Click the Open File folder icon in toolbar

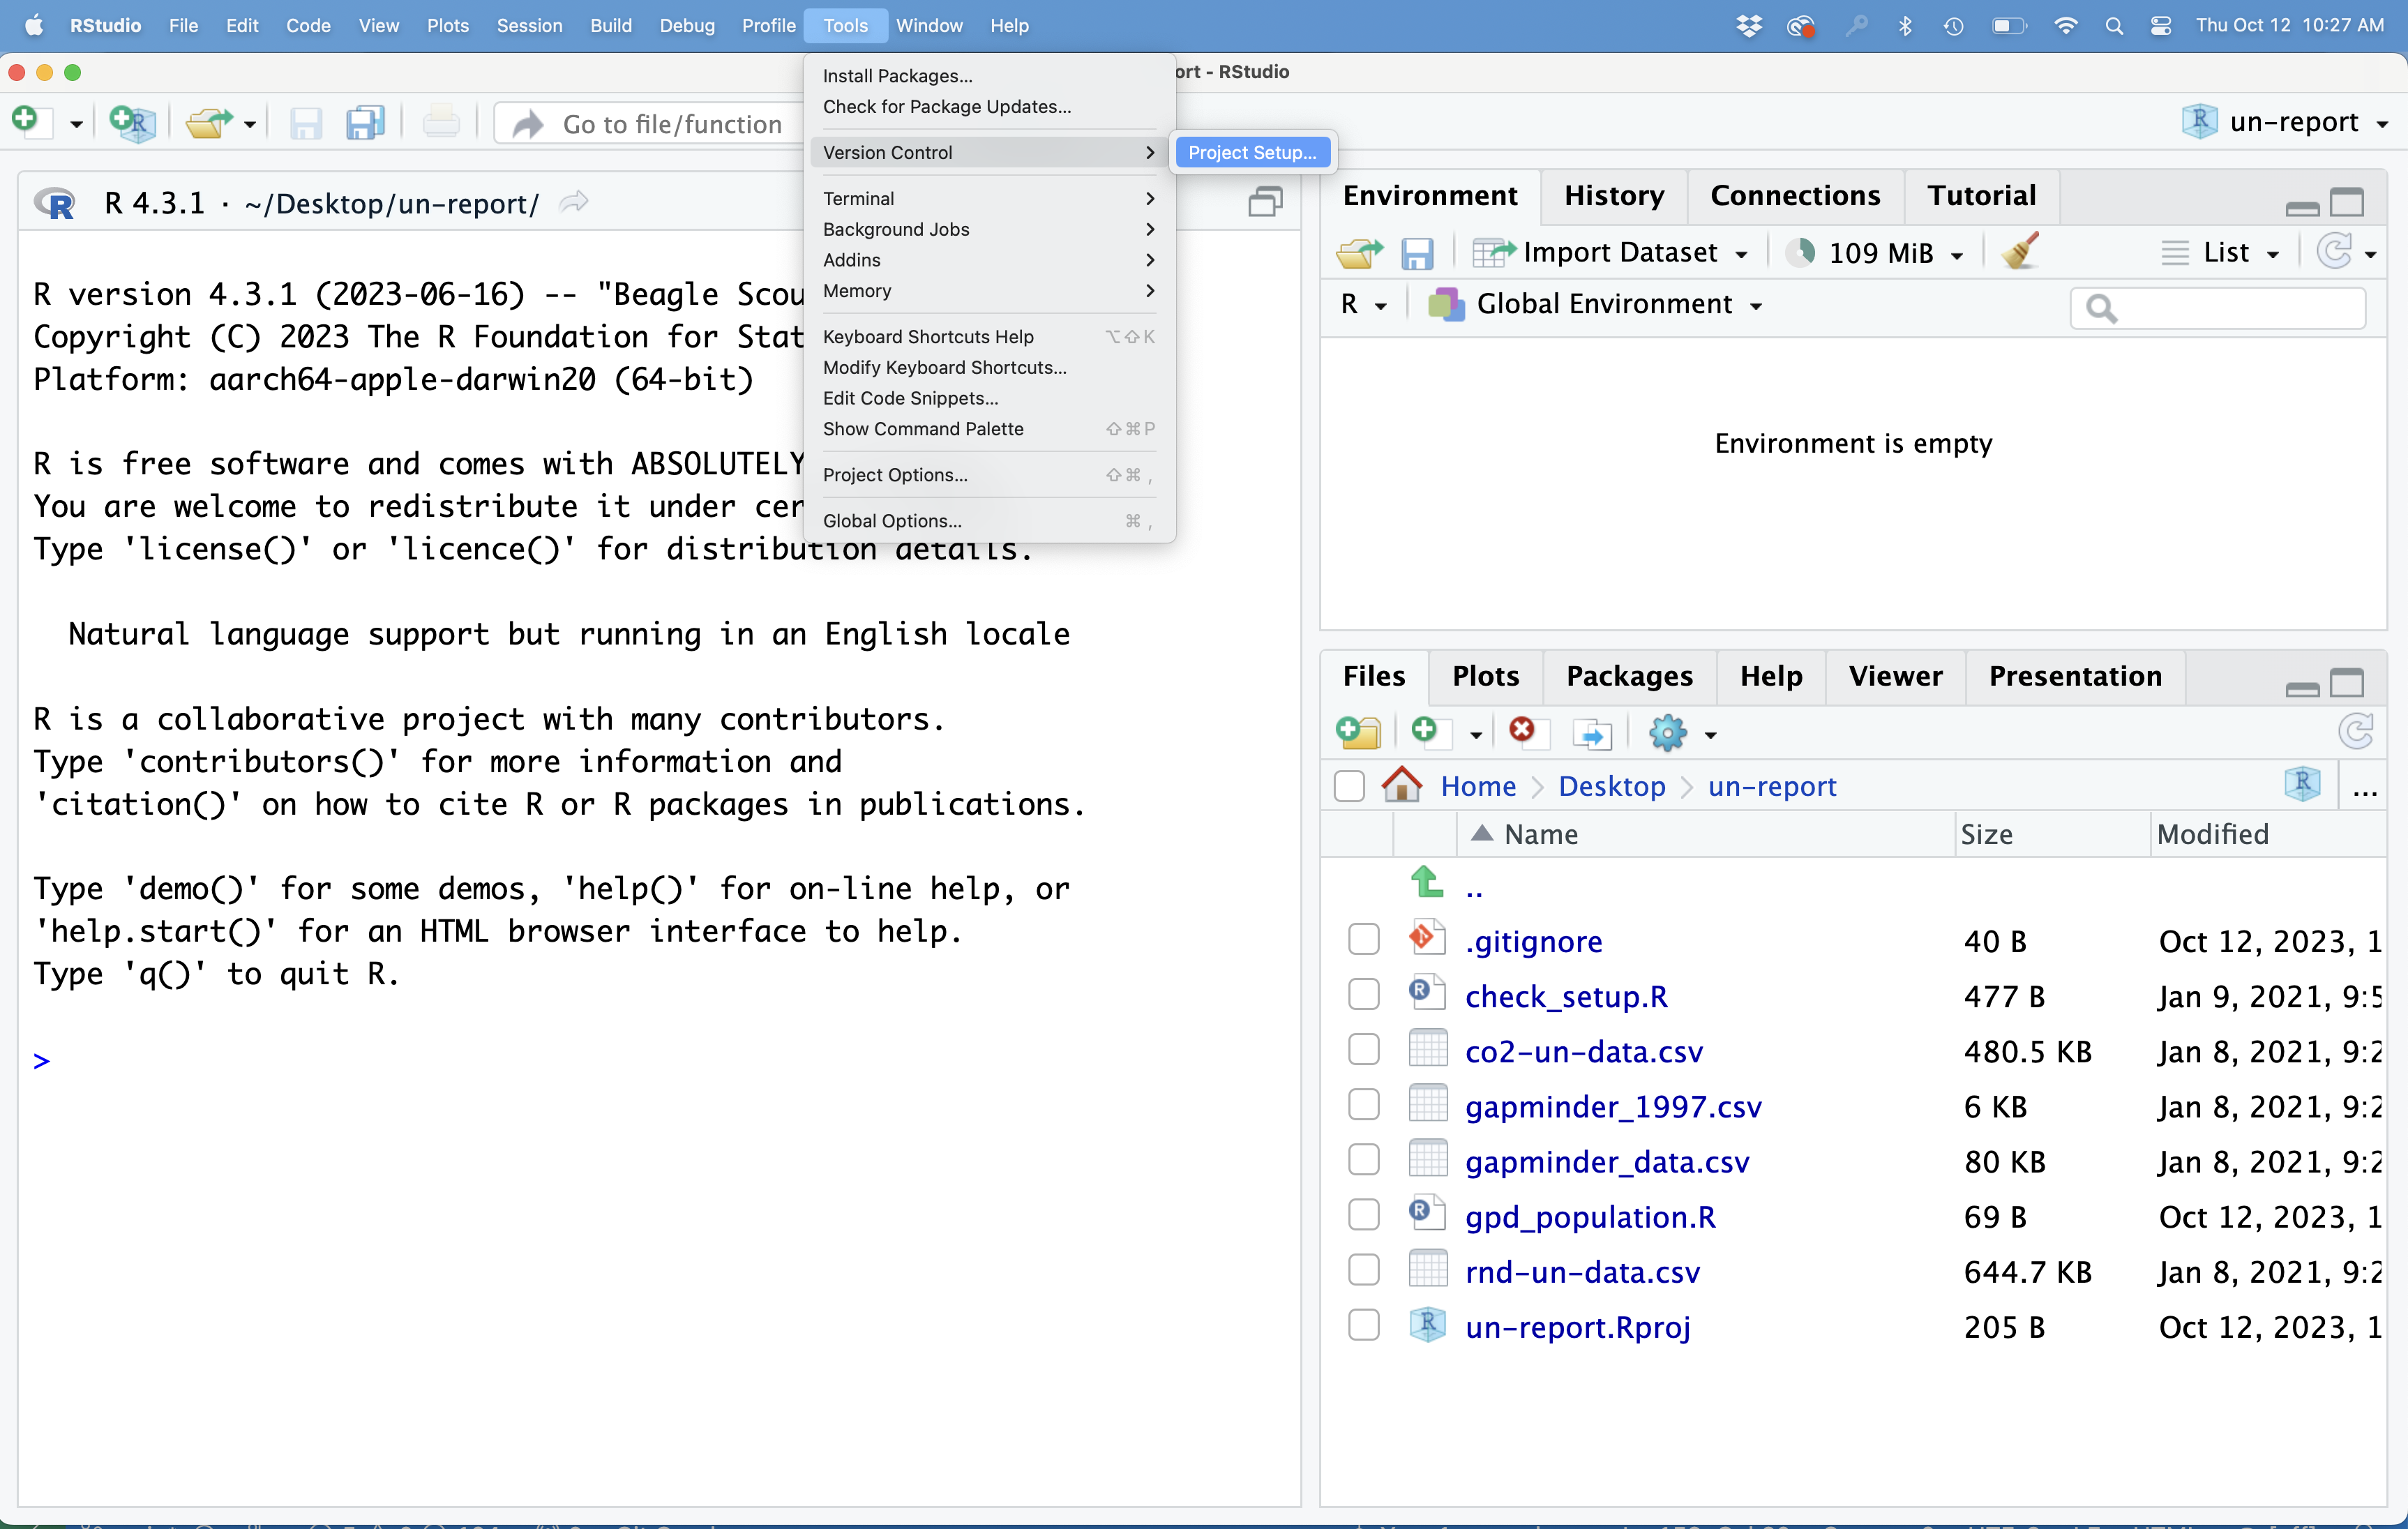point(209,123)
